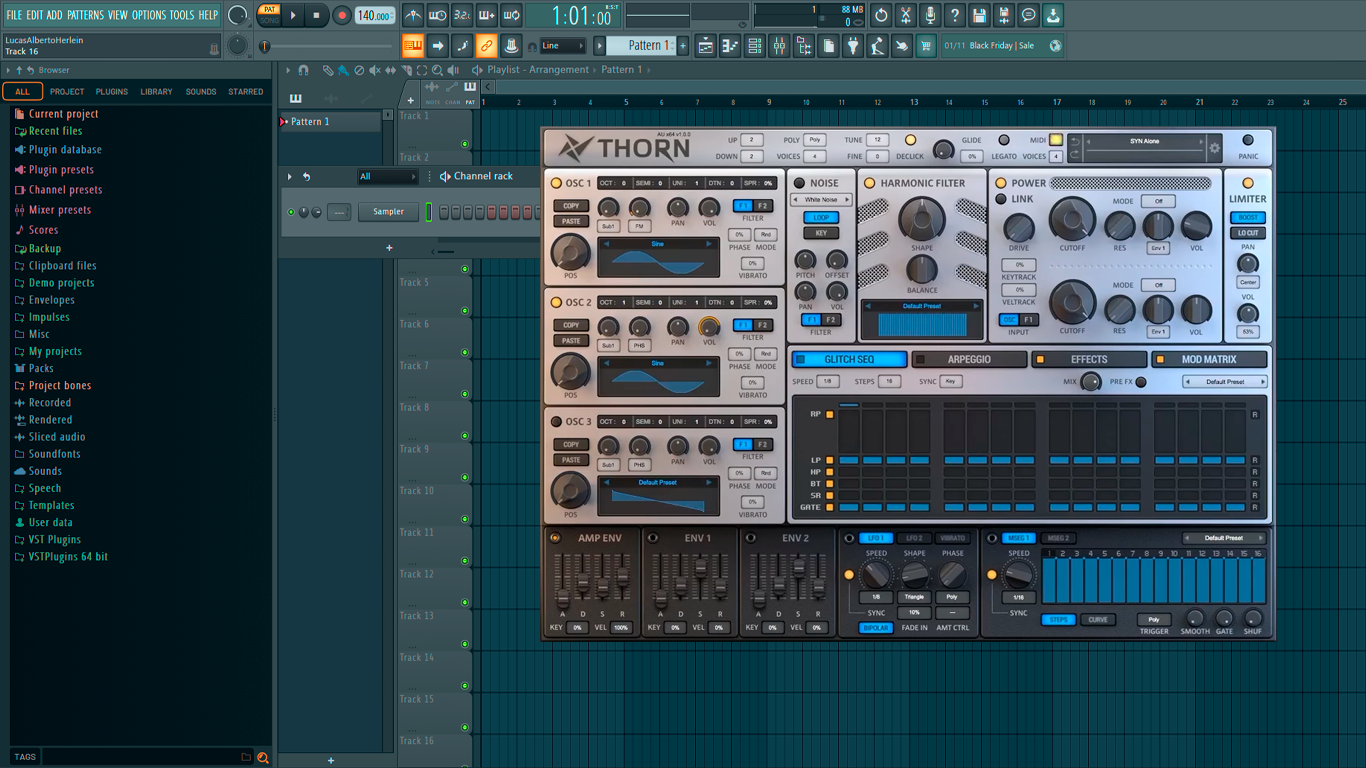Click OSC 1 COPY button
The height and width of the screenshot is (768, 1366).
coord(571,206)
